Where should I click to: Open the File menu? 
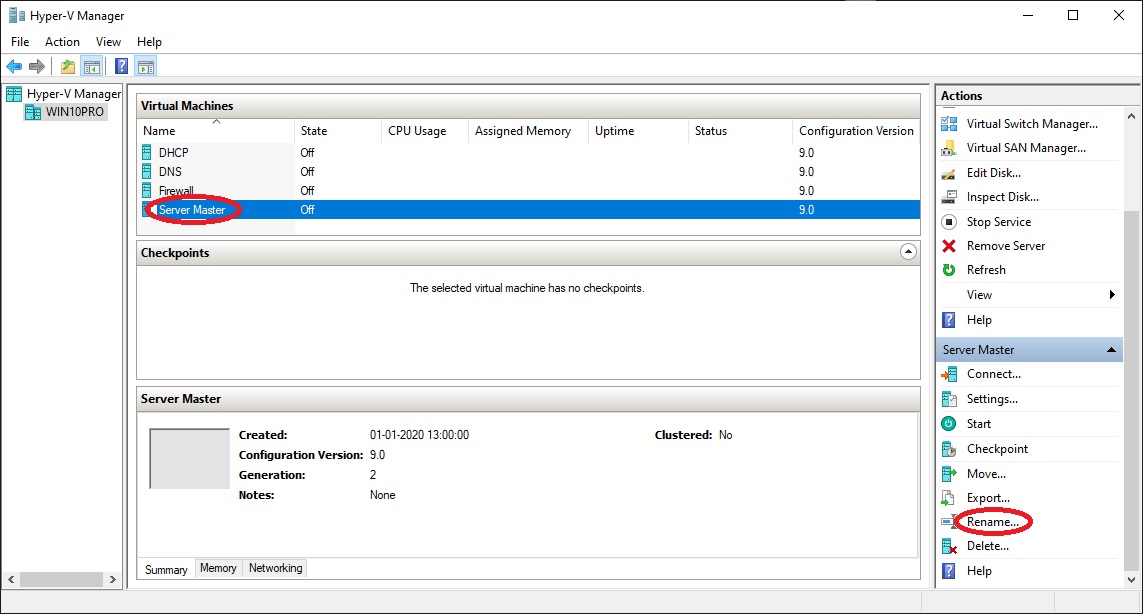[20, 42]
